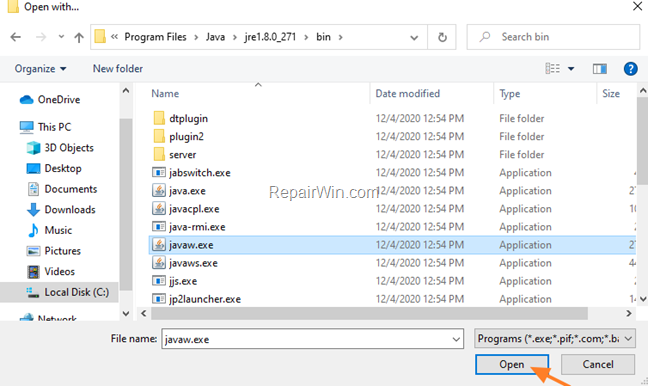Refresh the bin folder view
648x386 pixels.
pos(442,37)
